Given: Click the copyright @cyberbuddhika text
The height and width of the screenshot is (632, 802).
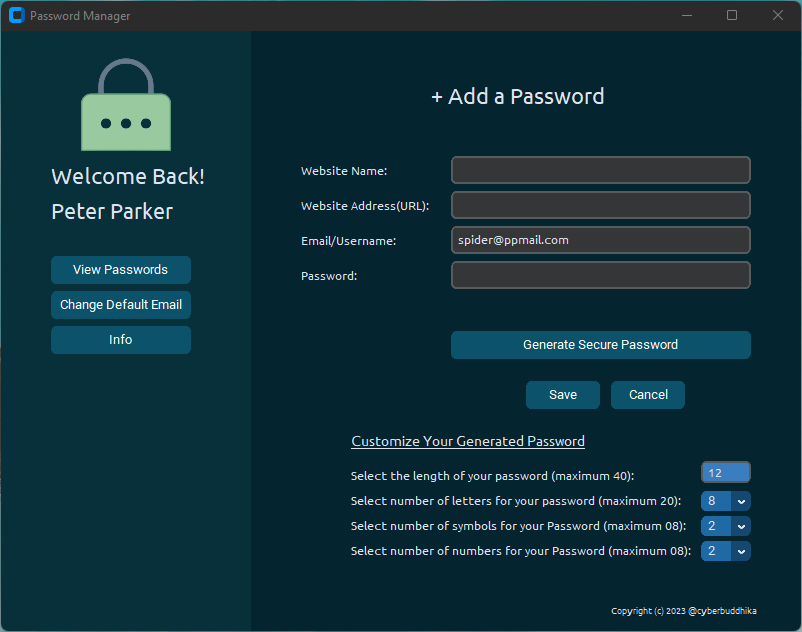Looking at the screenshot, I should (x=683, y=611).
